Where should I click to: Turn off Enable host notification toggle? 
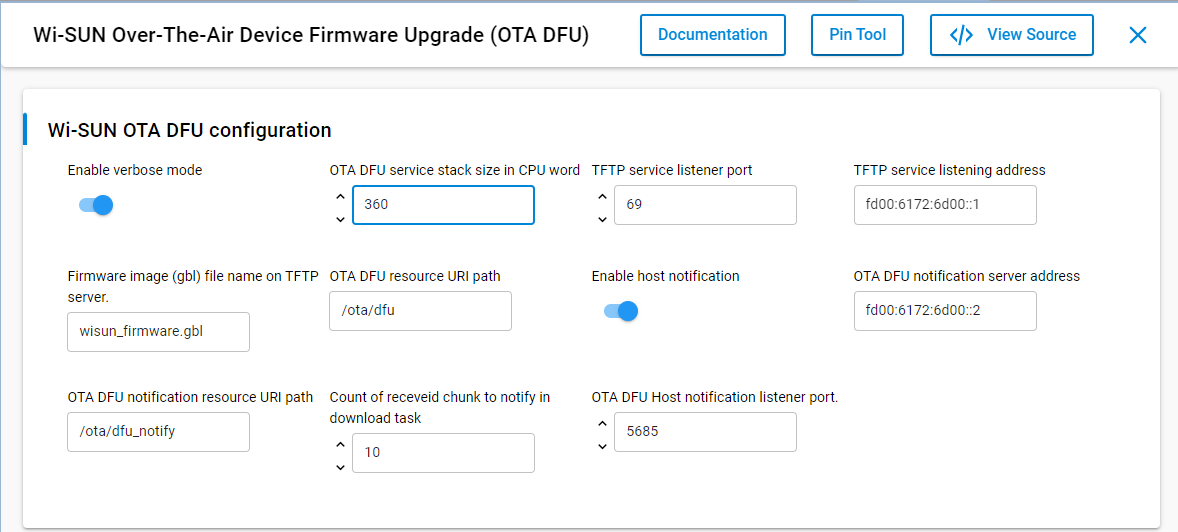pos(621,310)
